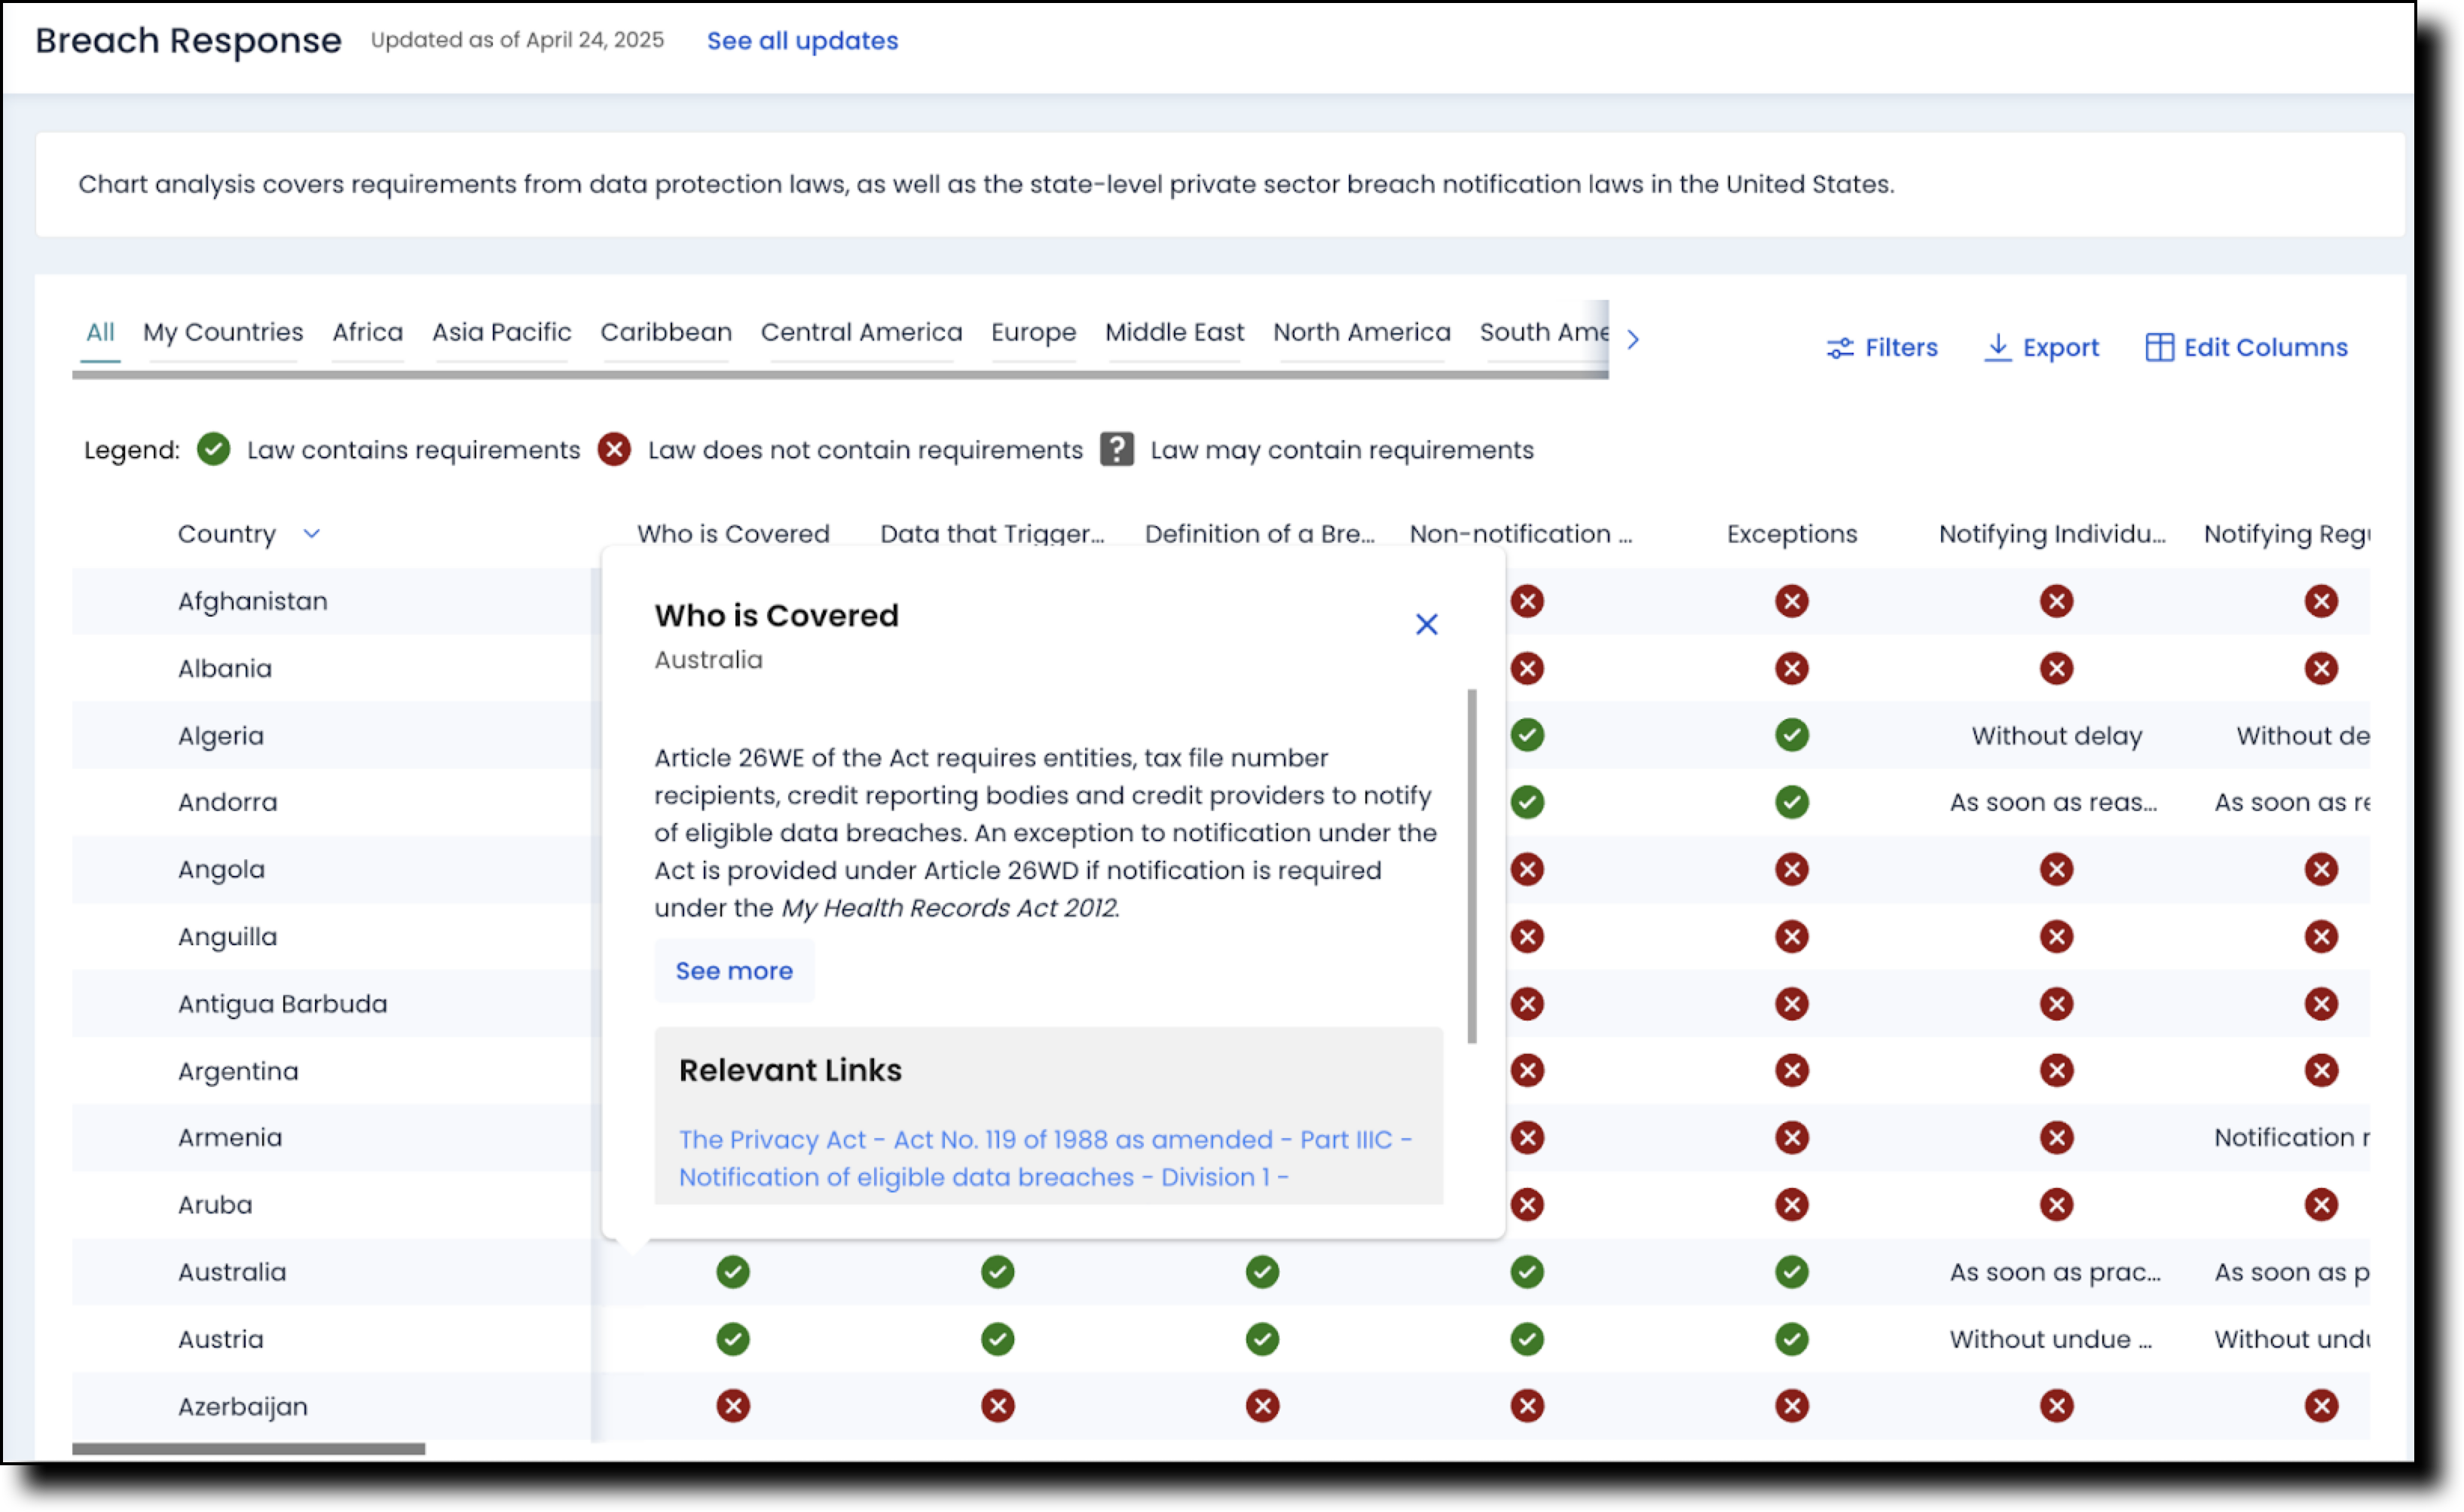Image resolution: width=2464 pixels, height=1512 pixels.
Task: Click Algeria's green check under Non-notification
Action: 1527,735
